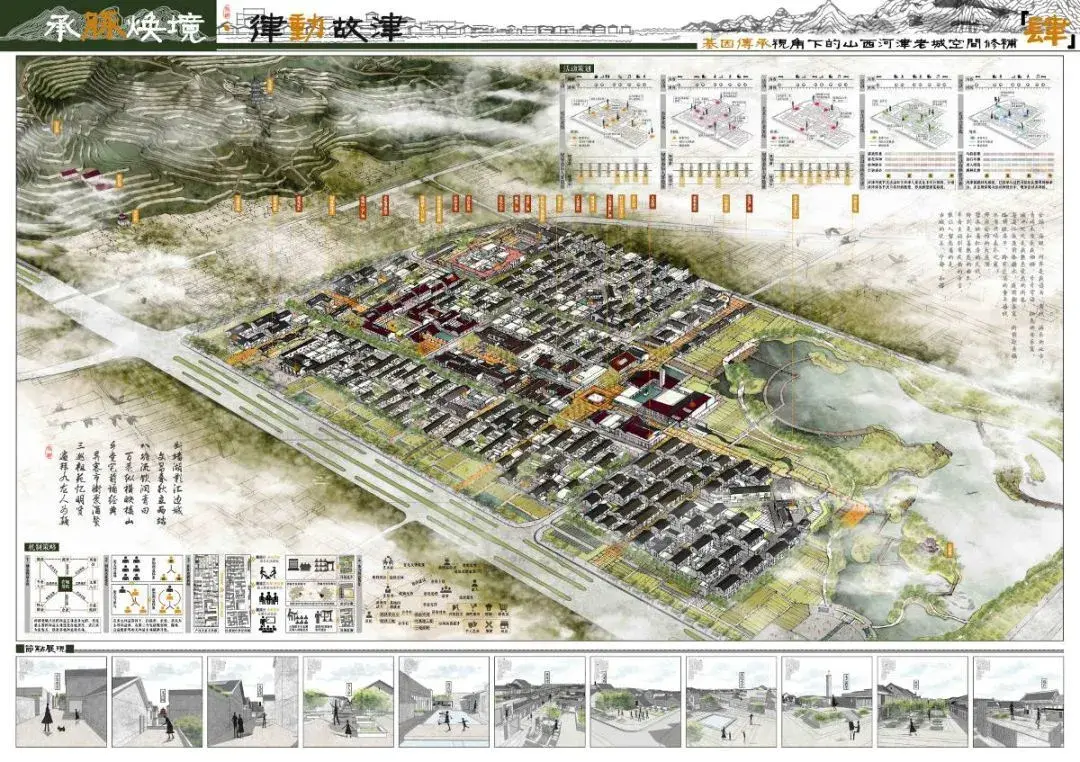
Task: Open the last node thumbnail on the right
Action: click(x=1018, y=701)
